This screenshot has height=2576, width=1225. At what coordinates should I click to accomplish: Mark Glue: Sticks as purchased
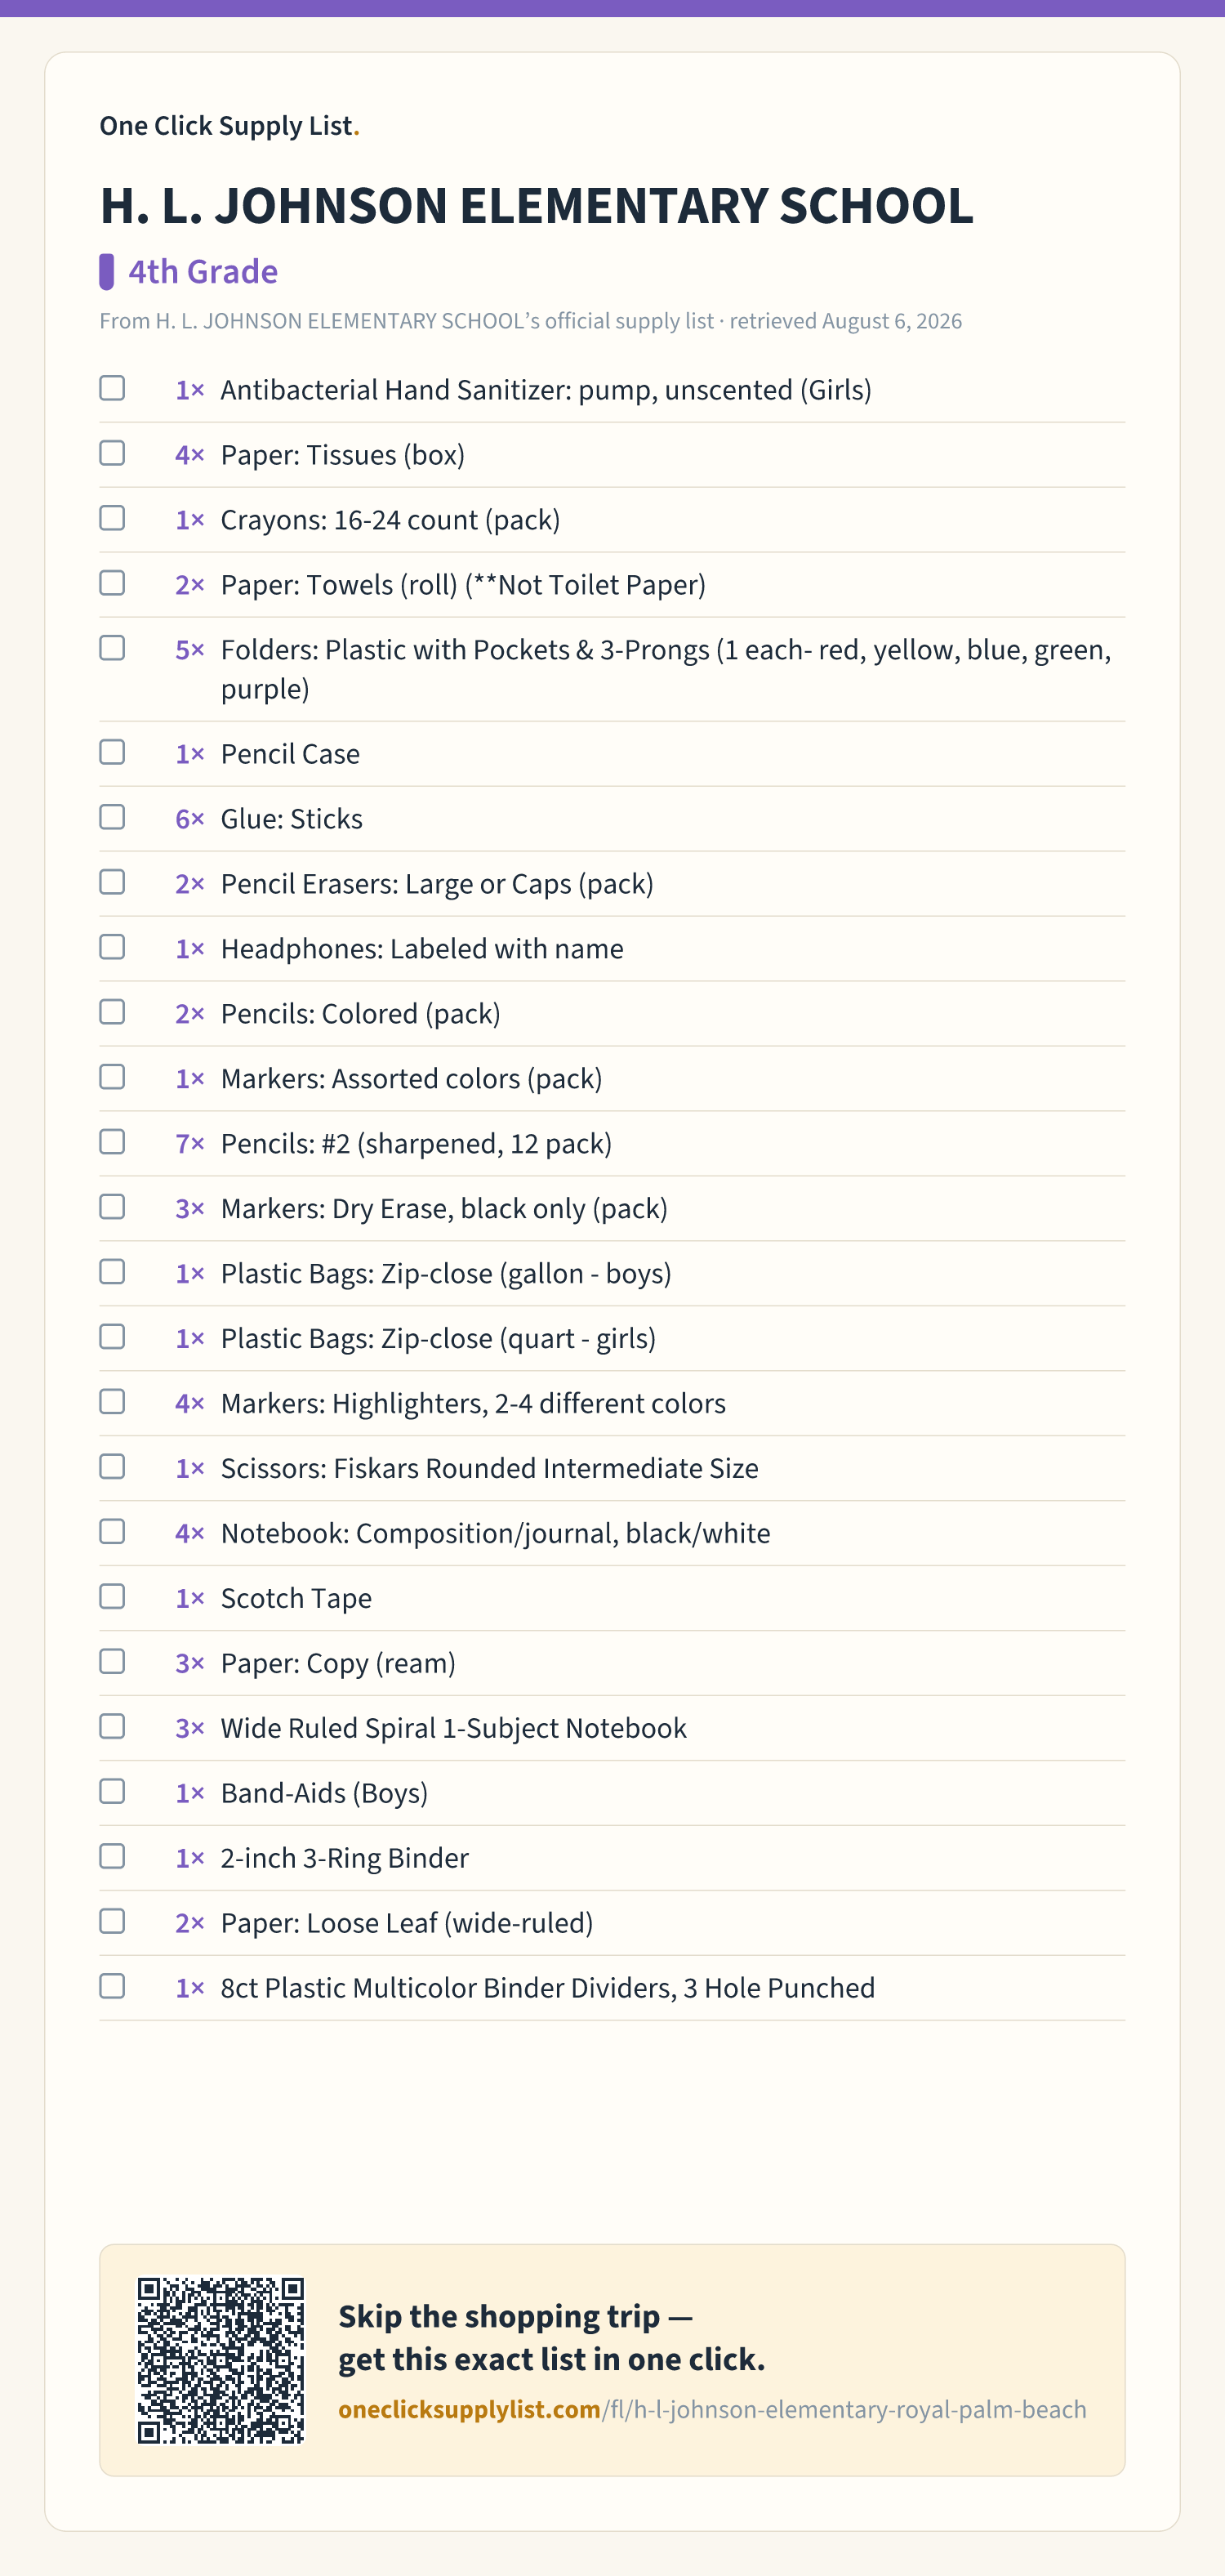pyautogui.click(x=112, y=817)
